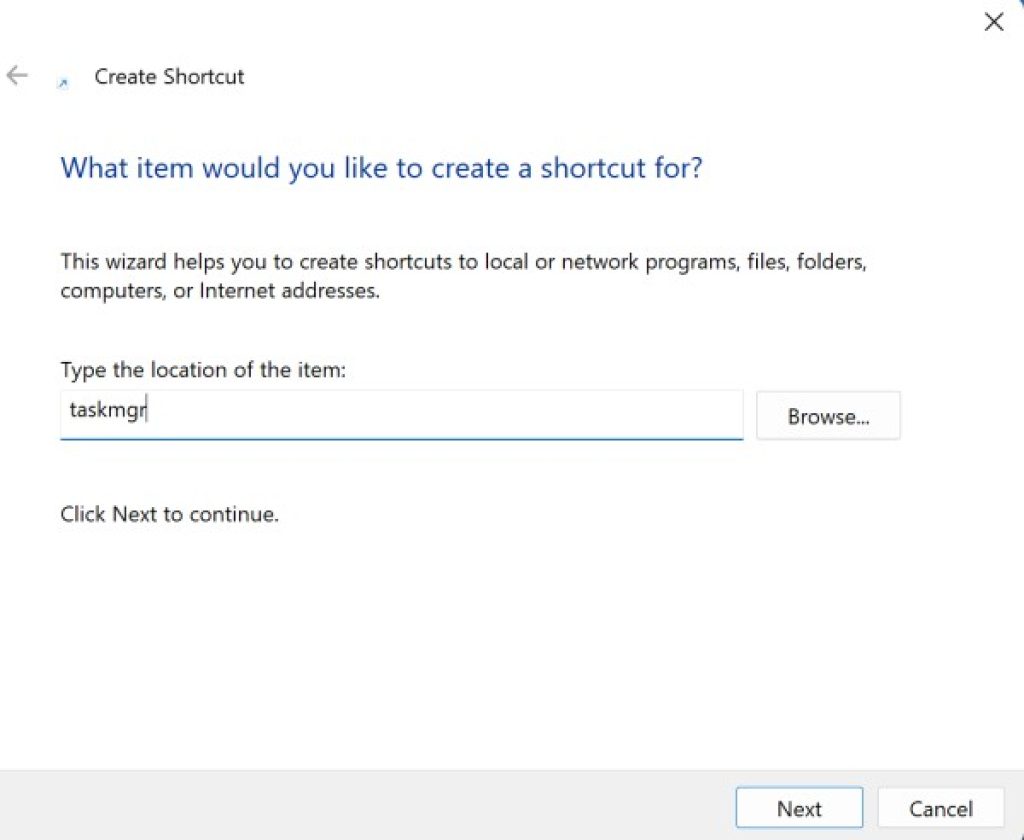The width and height of the screenshot is (1024, 840).
Task: Click the 'Click Next to continue' hint text
Action: 169,514
